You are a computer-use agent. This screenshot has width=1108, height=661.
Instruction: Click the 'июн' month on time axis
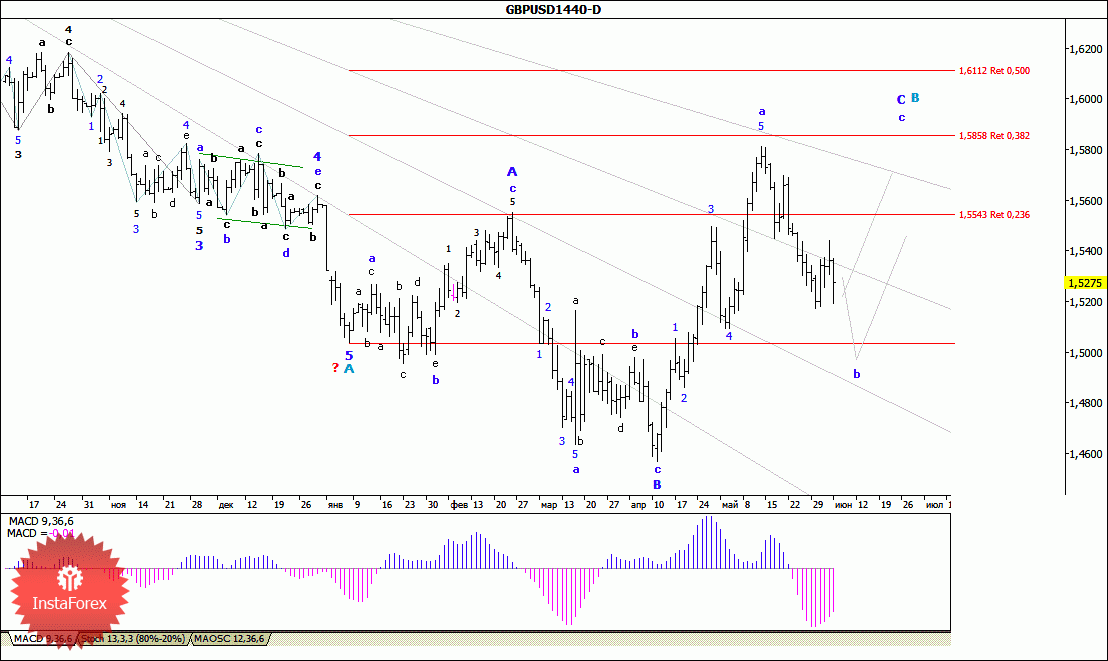843,505
